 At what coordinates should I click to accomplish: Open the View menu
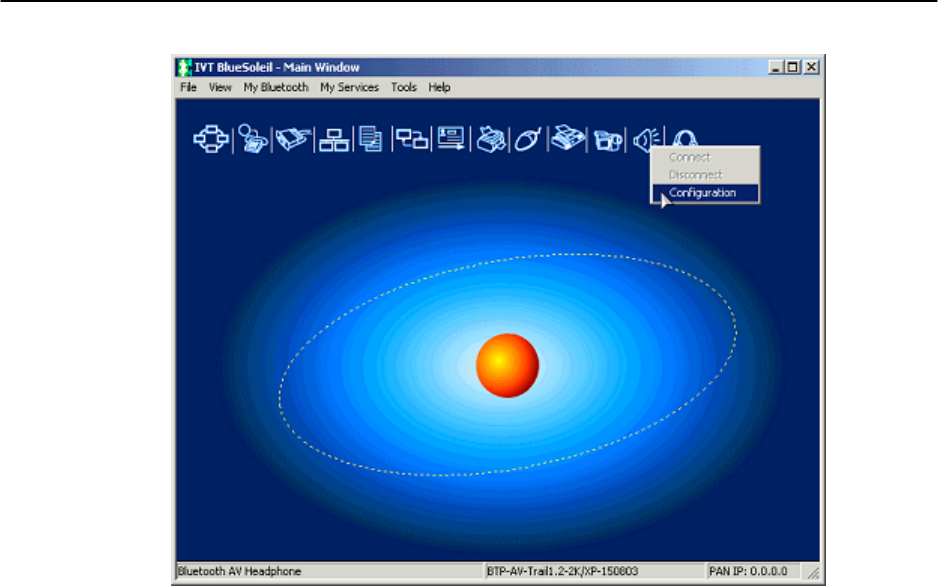220,87
